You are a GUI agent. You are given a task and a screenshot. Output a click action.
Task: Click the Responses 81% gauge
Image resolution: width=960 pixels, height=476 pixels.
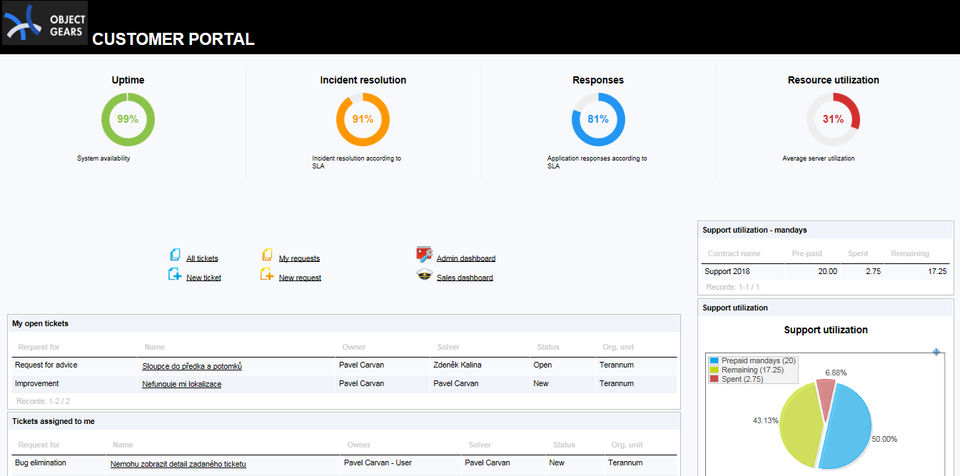pos(598,119)
